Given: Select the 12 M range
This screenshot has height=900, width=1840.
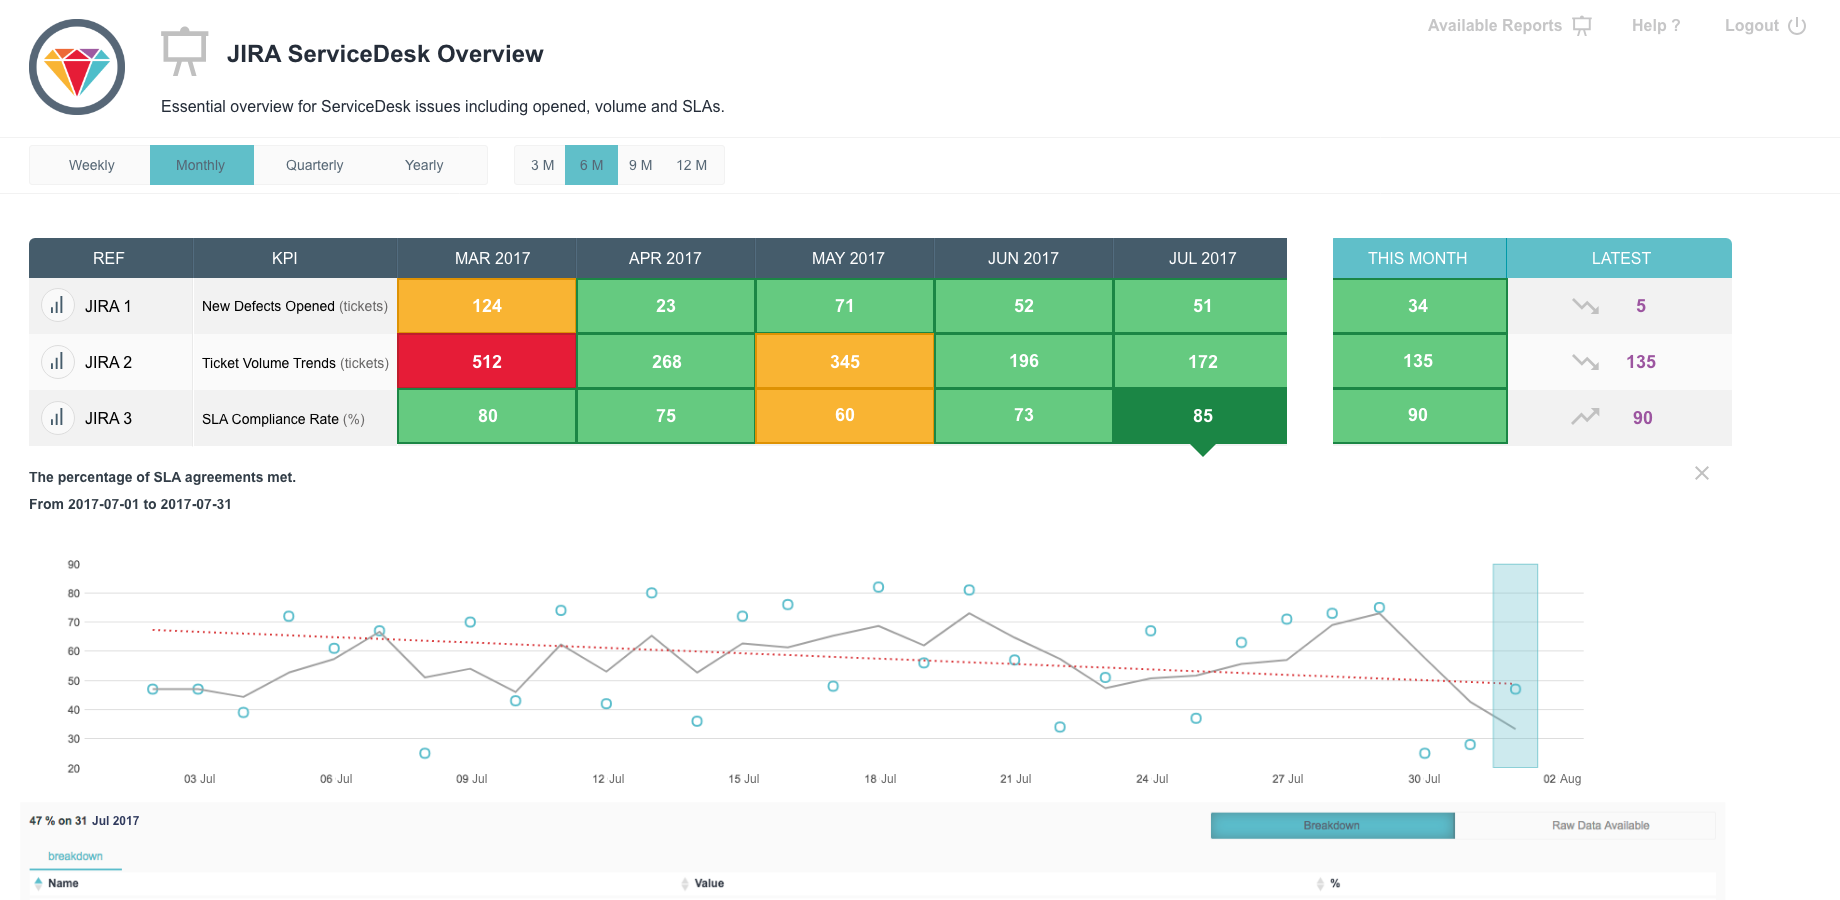Looking at the screenshot, I should (692, 165).
